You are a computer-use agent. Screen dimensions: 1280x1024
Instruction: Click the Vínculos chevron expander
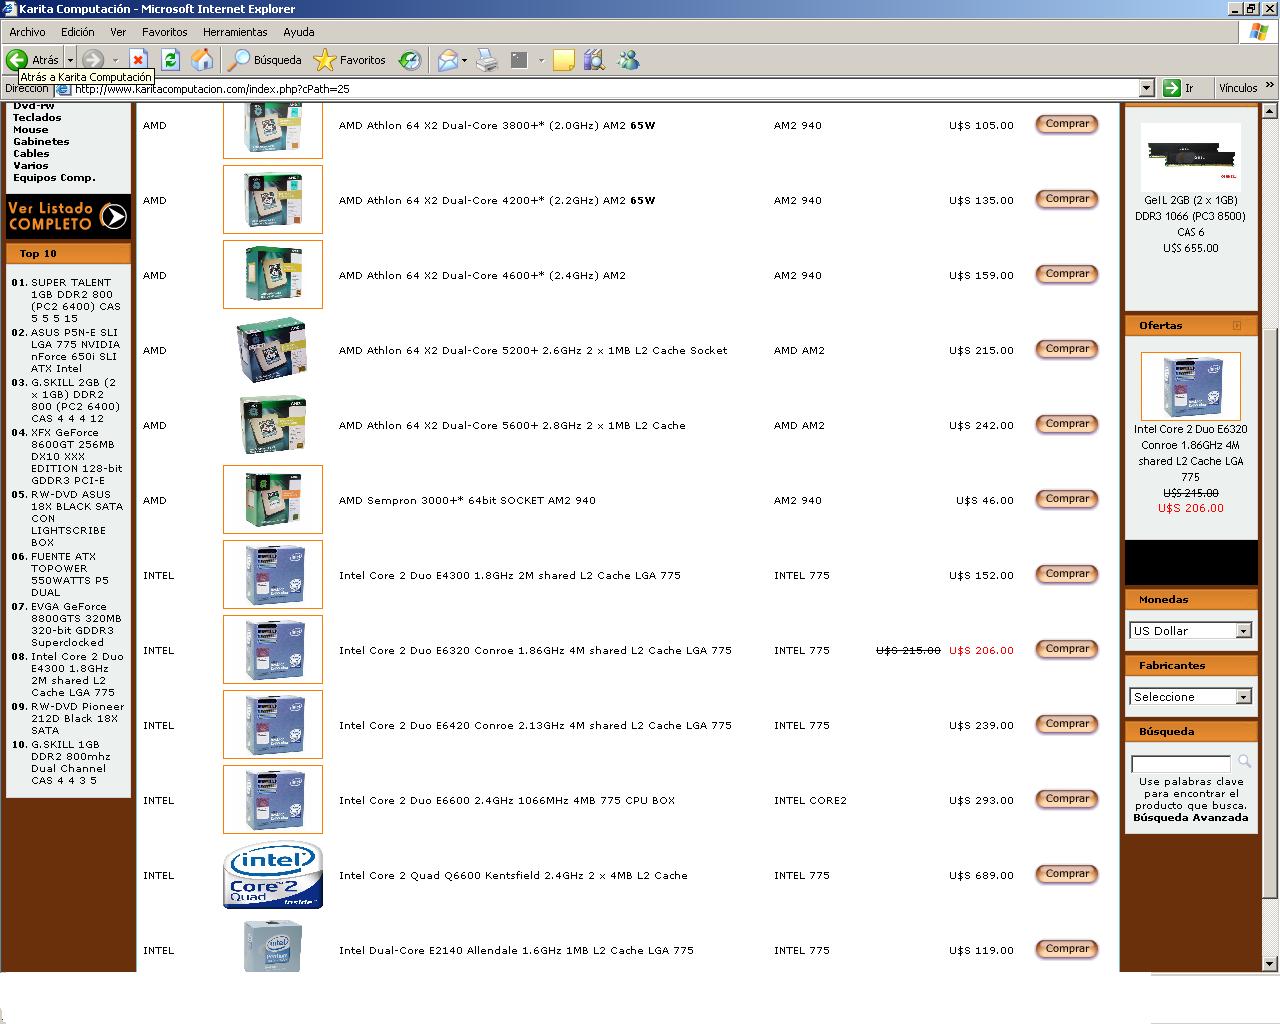tap(1270, 87)
